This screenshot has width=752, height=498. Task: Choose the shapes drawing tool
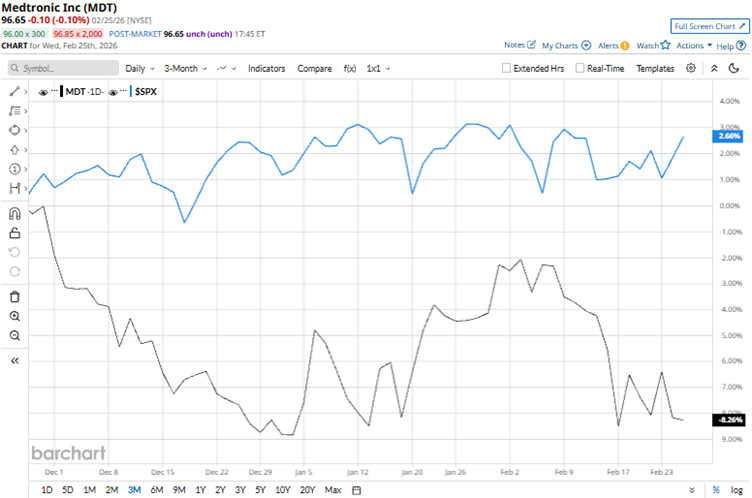click(14, 130)
